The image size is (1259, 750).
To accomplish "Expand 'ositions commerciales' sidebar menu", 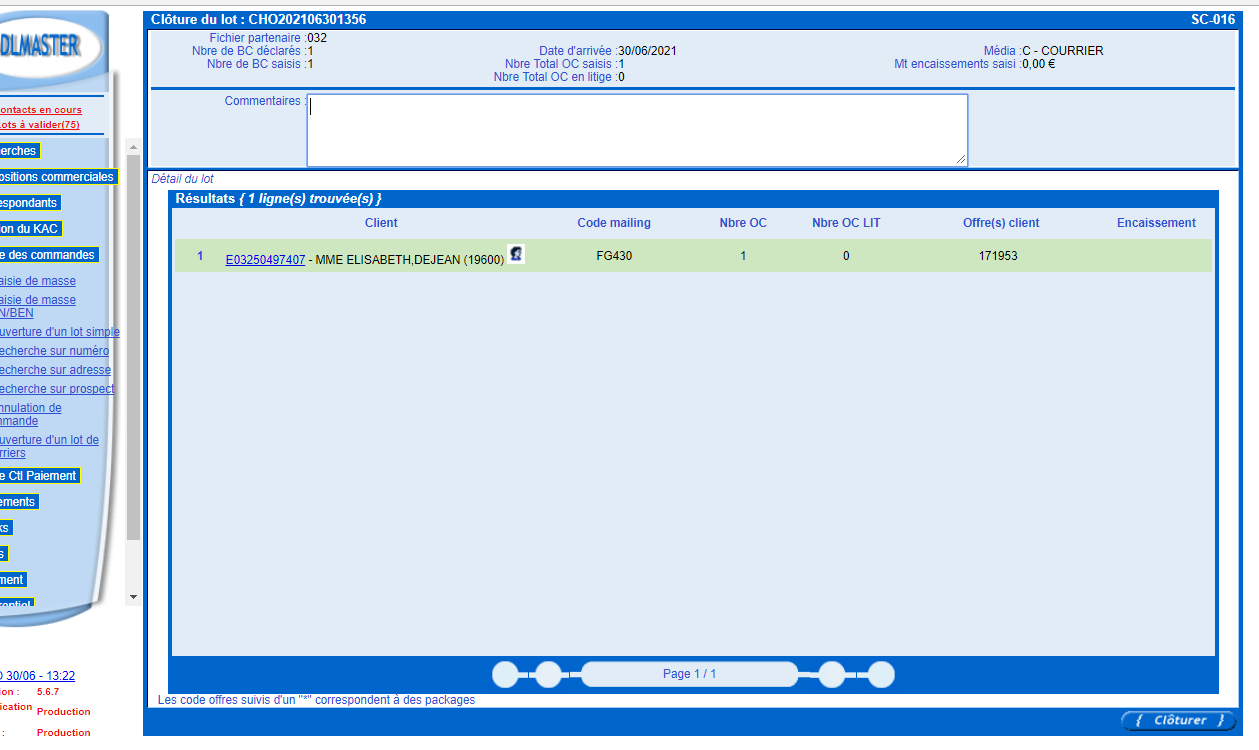I will click(58, 177).
